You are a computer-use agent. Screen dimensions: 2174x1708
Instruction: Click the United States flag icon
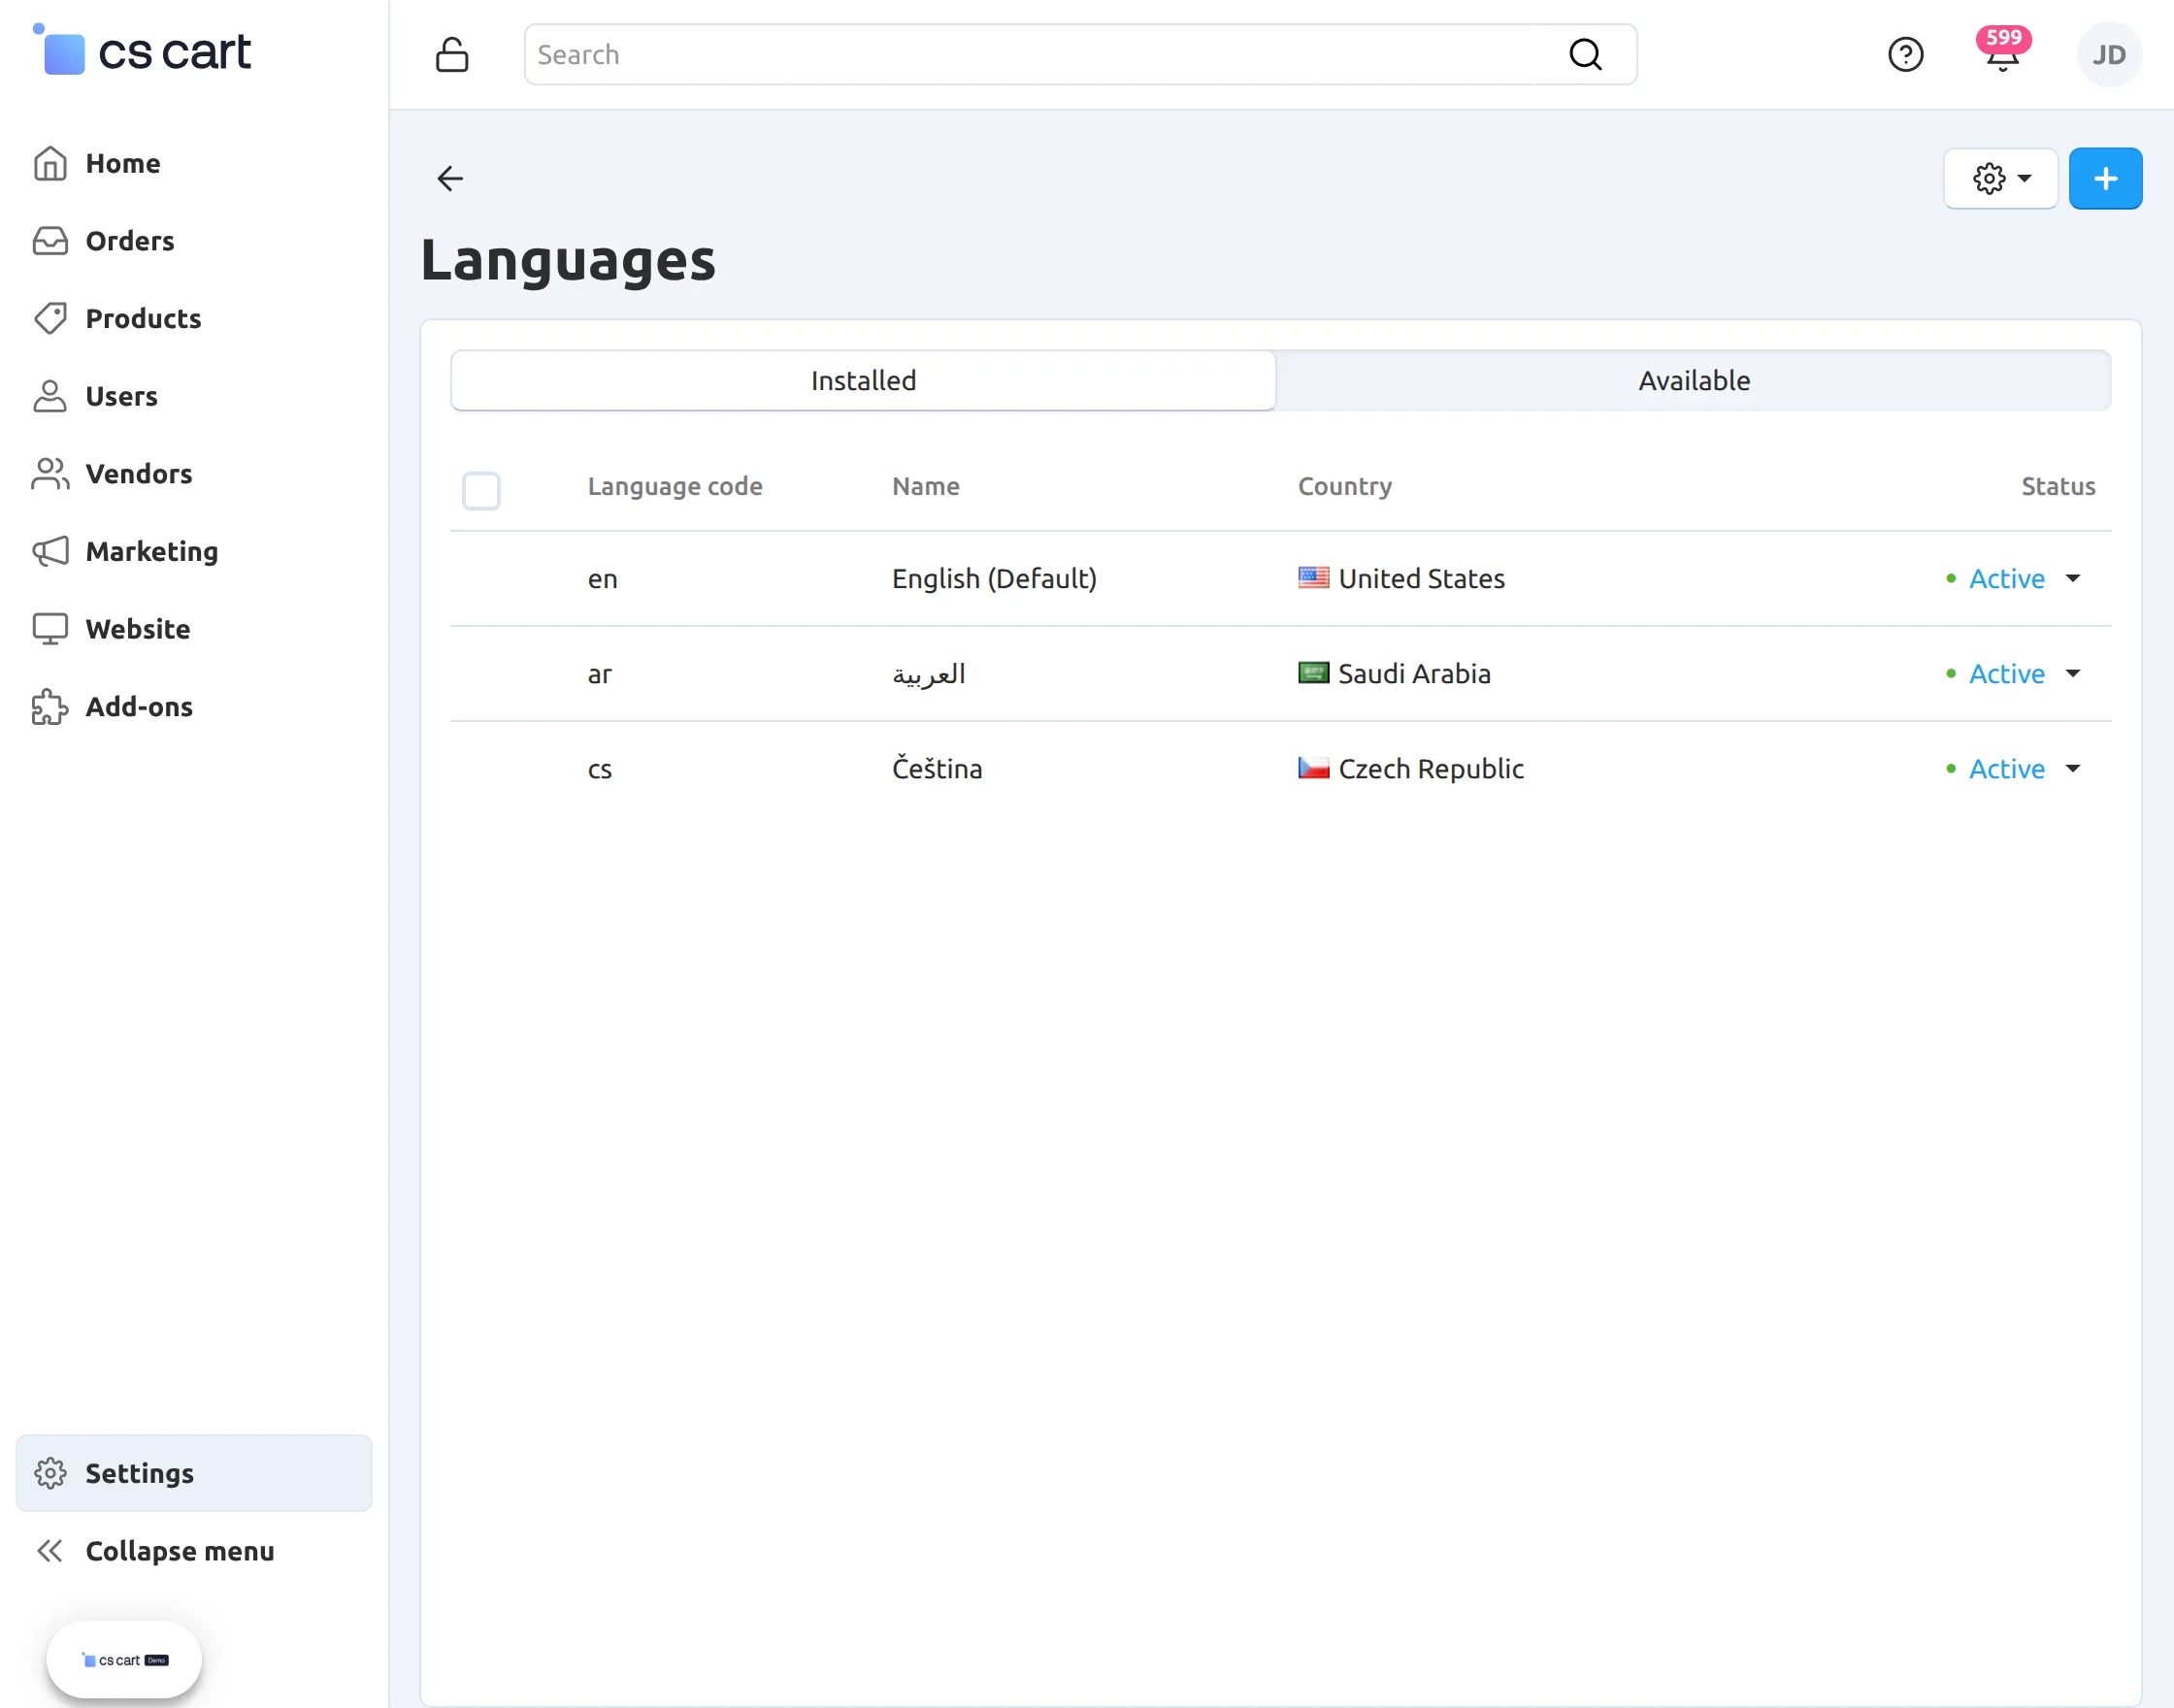tap(1313, 578)
